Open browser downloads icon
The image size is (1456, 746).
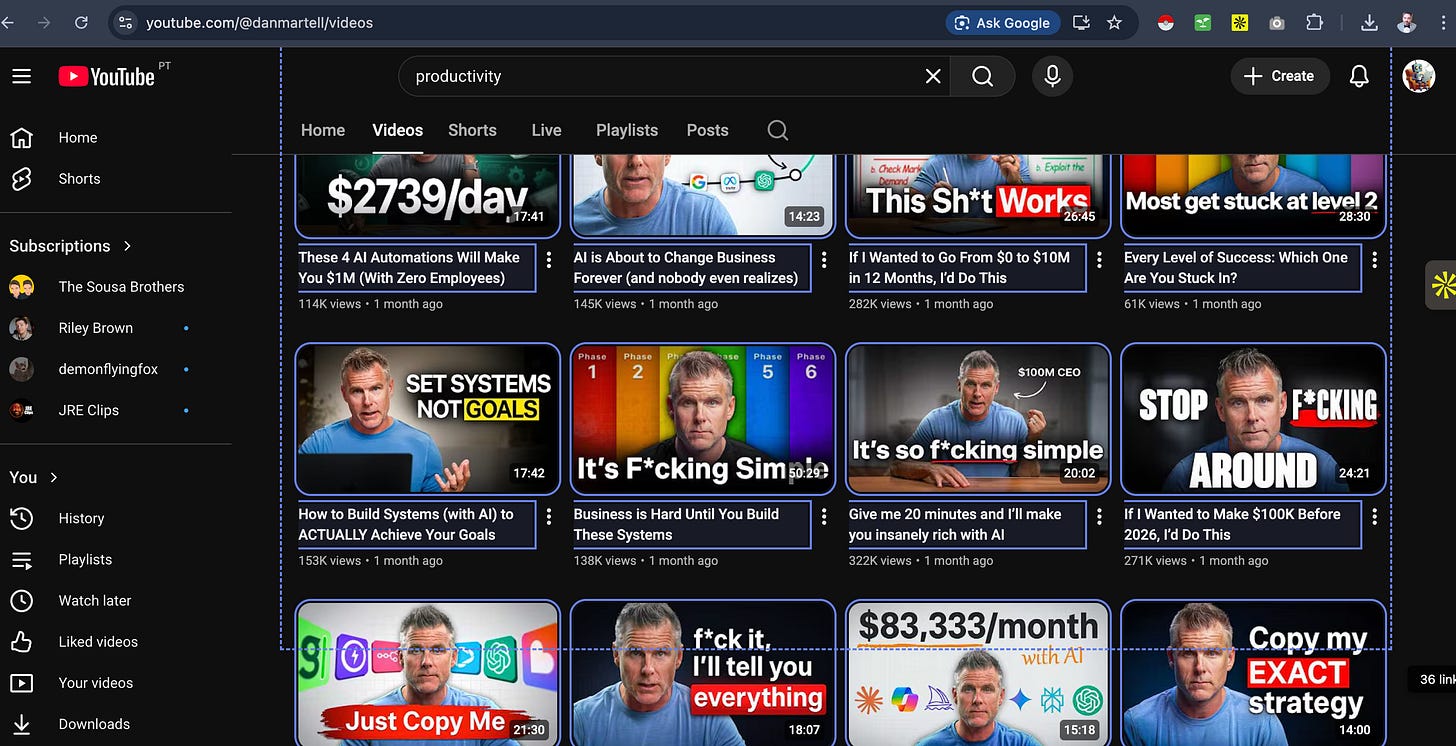coord(1370,22)
